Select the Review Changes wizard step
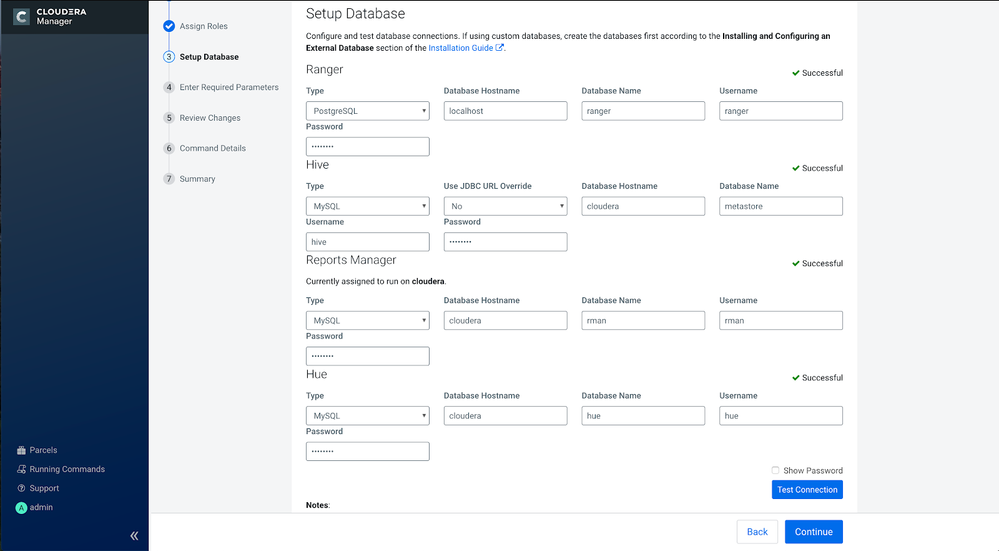 (x=210, y=118)
